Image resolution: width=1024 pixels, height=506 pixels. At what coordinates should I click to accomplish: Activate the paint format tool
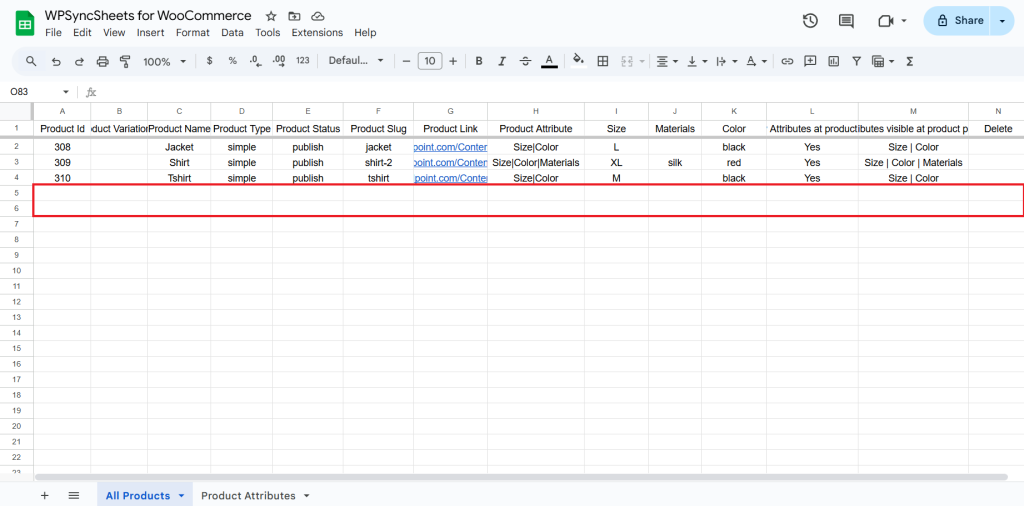point(125,61)
